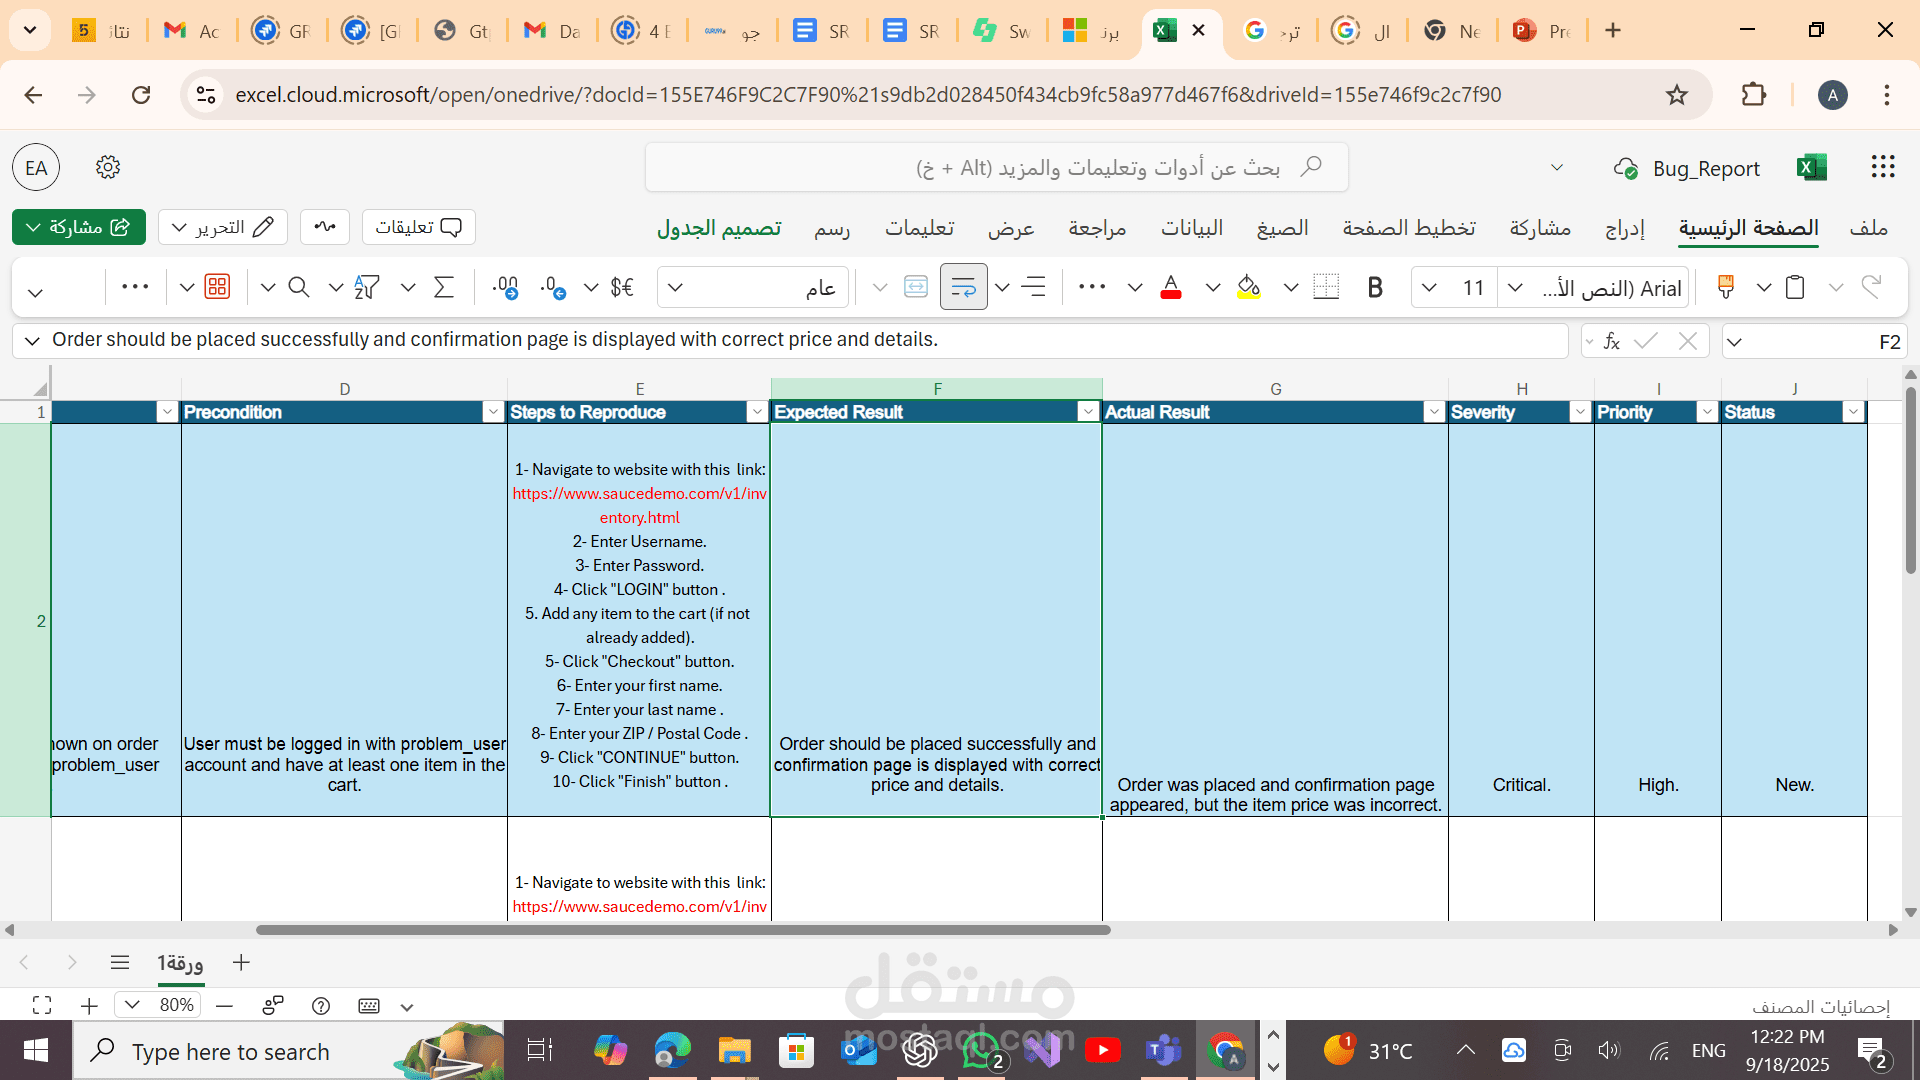Toggle the wrap text button
The width and height of the screenshot is (1920, 1080).
coord(963,288)
